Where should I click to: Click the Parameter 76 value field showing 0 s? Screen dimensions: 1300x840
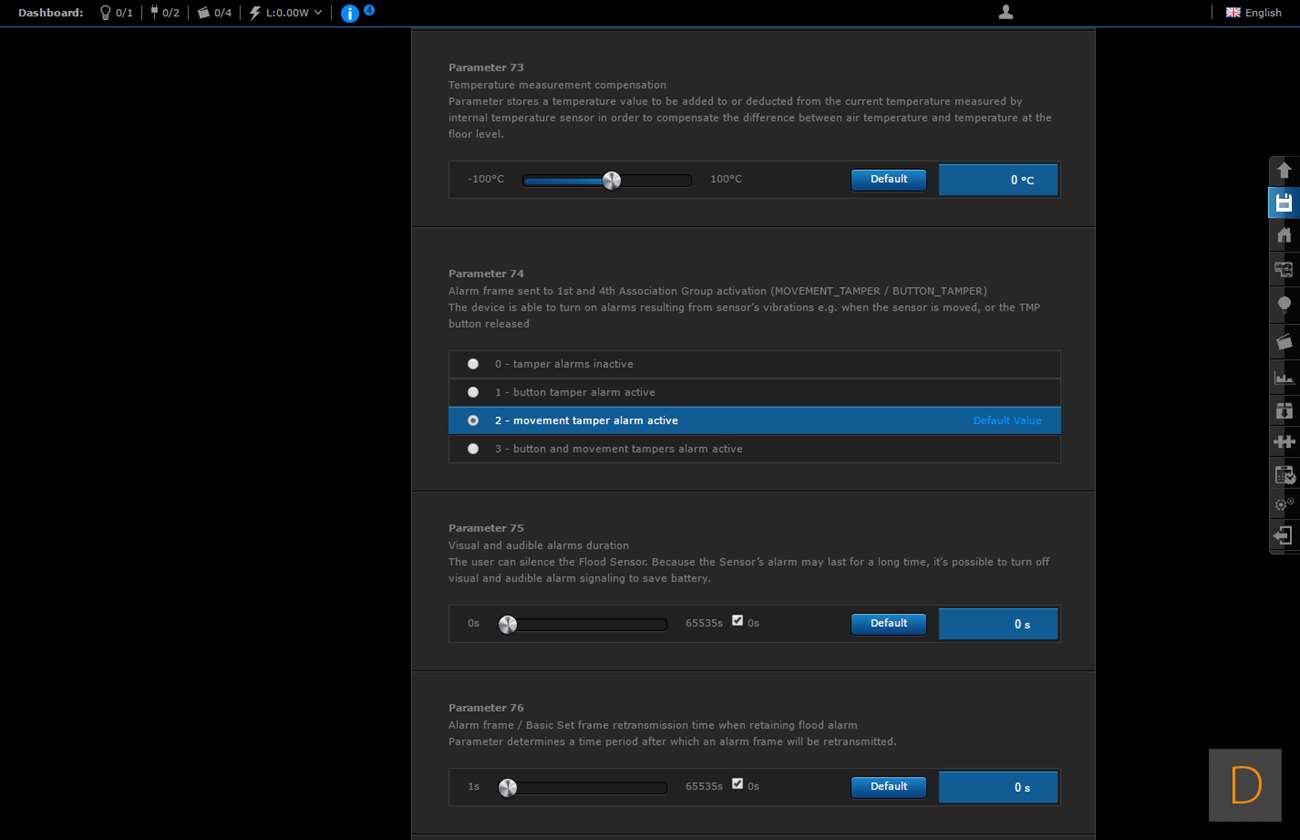click(998, 787)
